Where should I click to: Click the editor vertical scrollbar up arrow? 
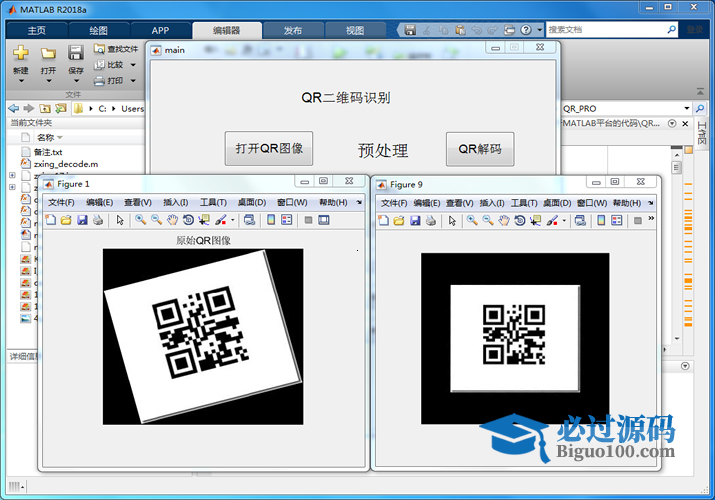coord(677,155)
